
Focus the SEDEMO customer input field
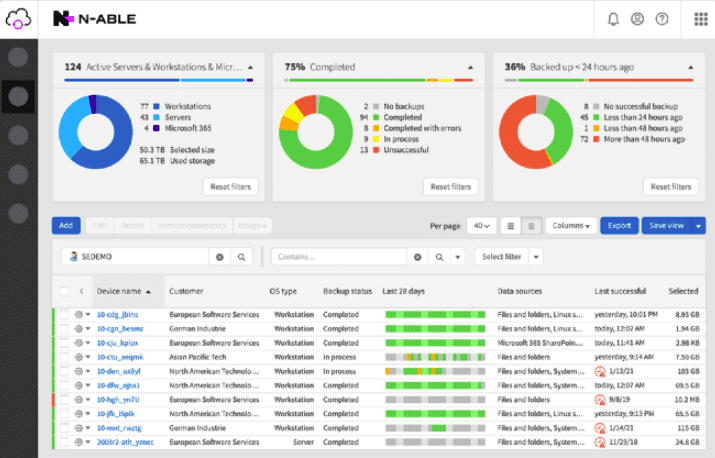pyautogui.click(x=135, y=257)
